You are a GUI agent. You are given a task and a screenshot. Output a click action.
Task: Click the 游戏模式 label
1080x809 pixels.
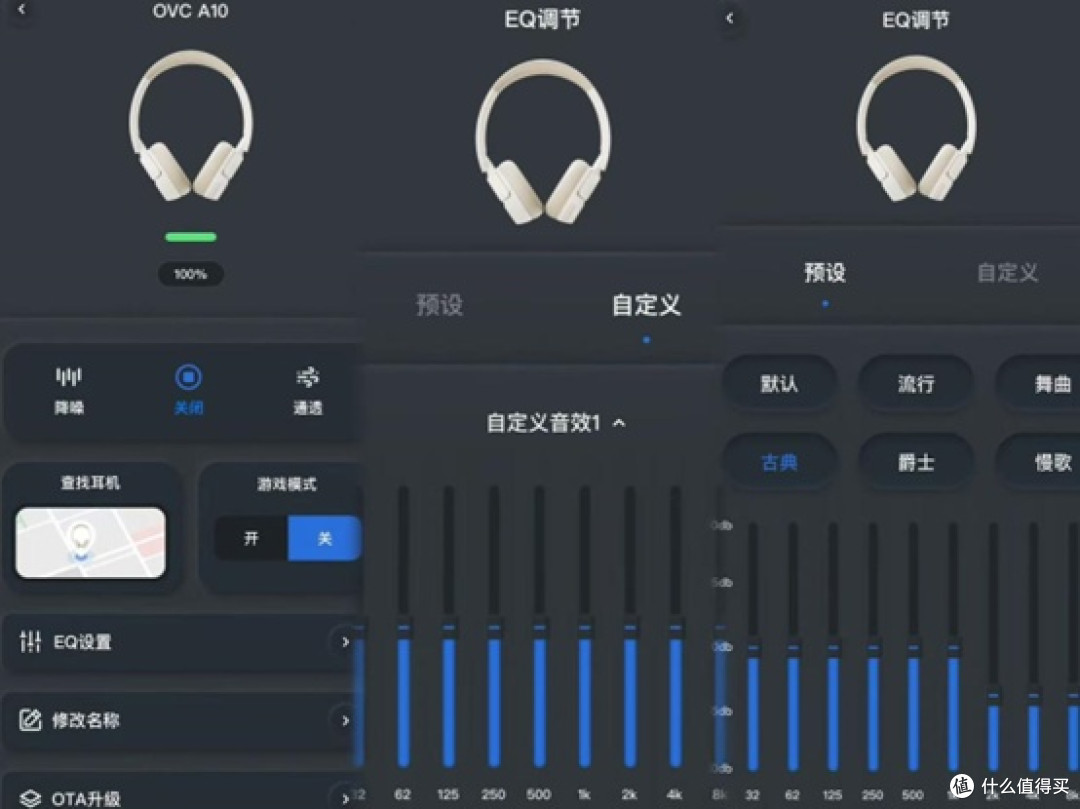pyautogui.click(x=287, y=485)
